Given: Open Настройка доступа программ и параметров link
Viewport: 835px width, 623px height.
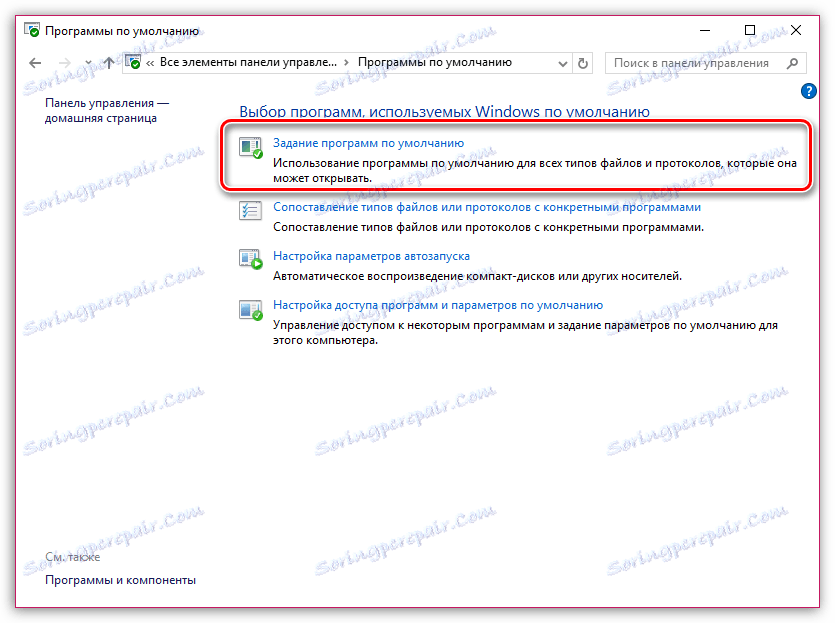Looking at the screenshot, I should (438, 305).
